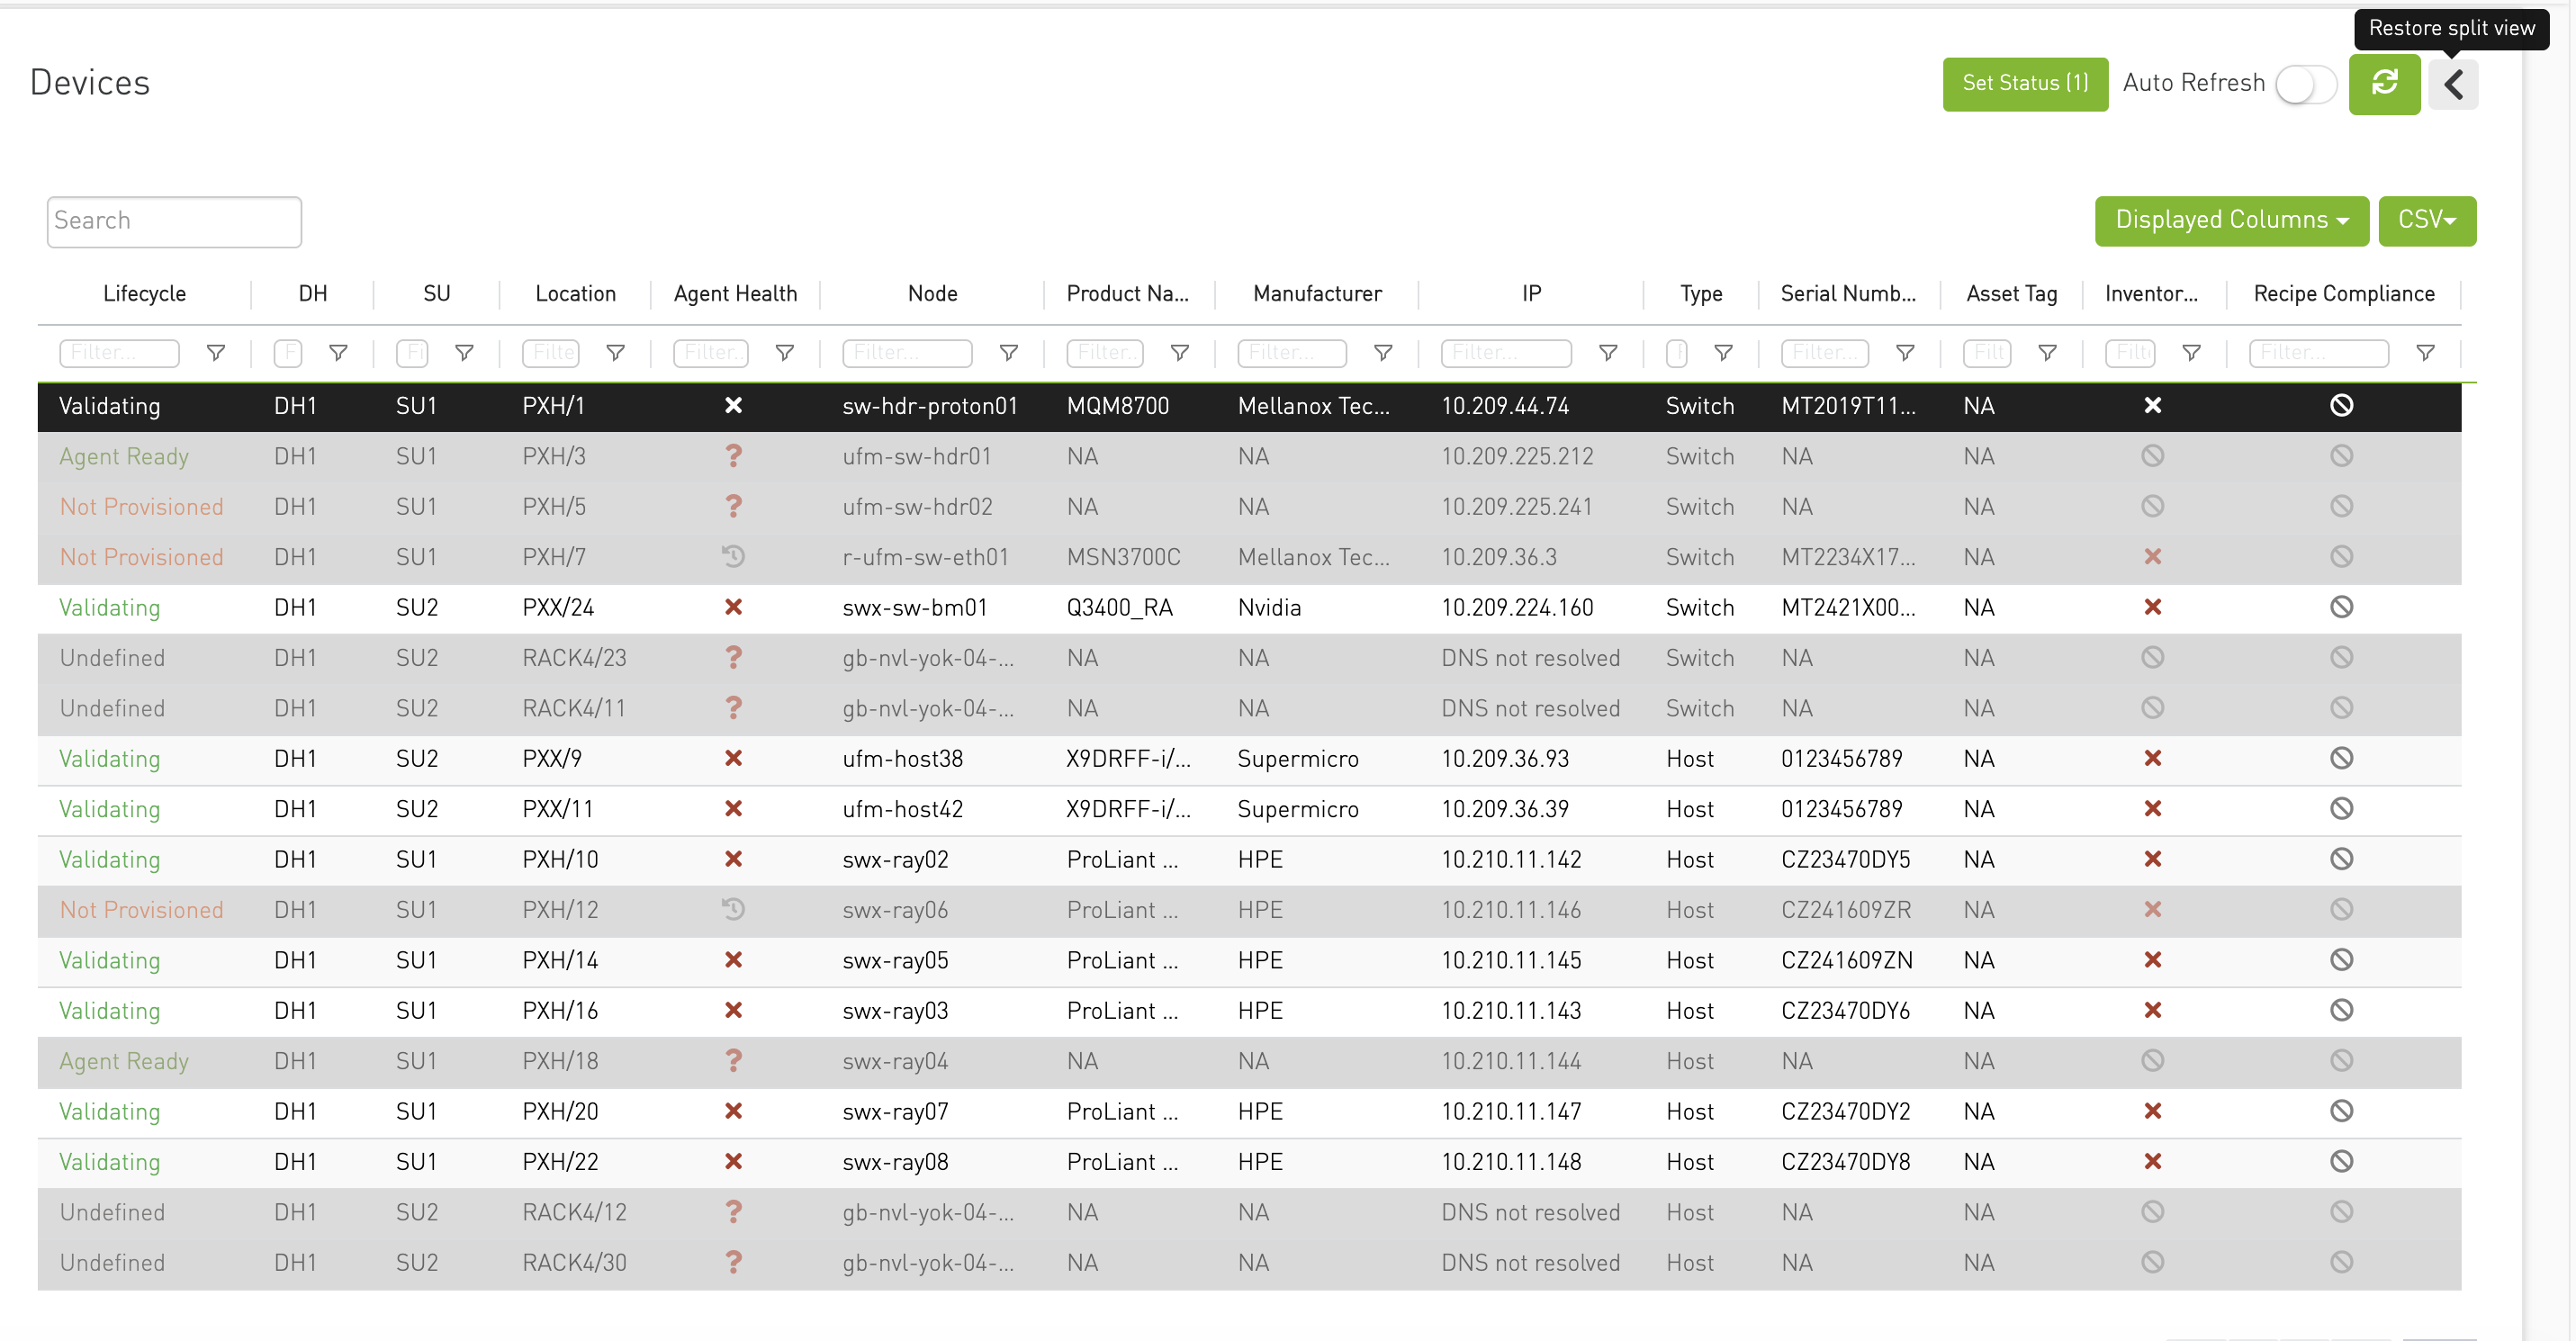
Task: Click history clock icon for r-ufm-sw-eth01
Action: pyautogui.click(x=733, y=556)
